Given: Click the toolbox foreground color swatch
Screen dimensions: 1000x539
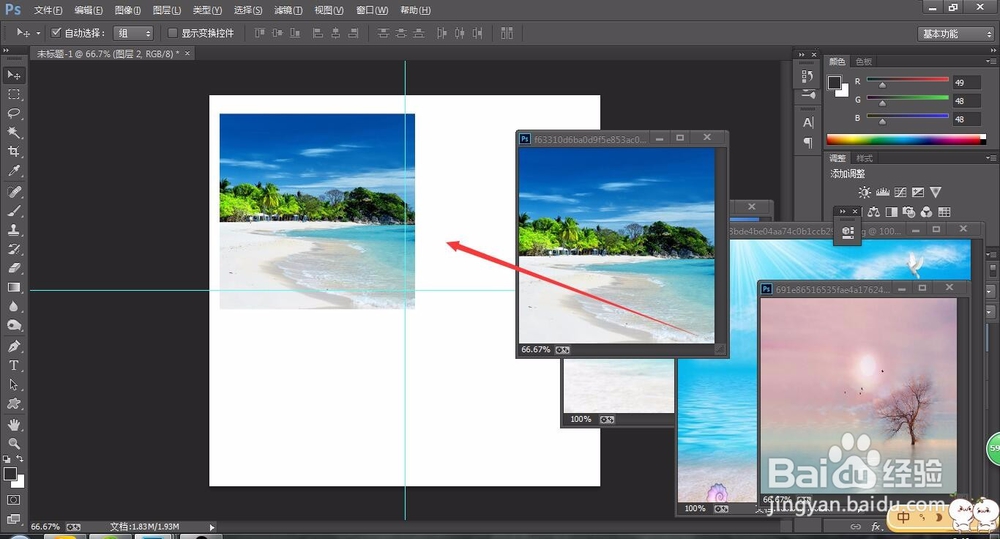Looking at the screenshot, I should point(10,474).
